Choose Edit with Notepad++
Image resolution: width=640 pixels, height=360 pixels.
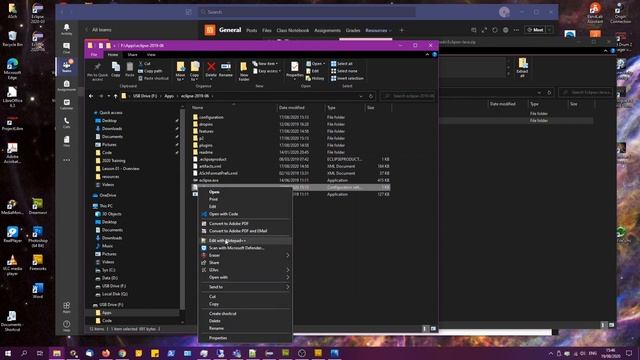click(245, 241)
